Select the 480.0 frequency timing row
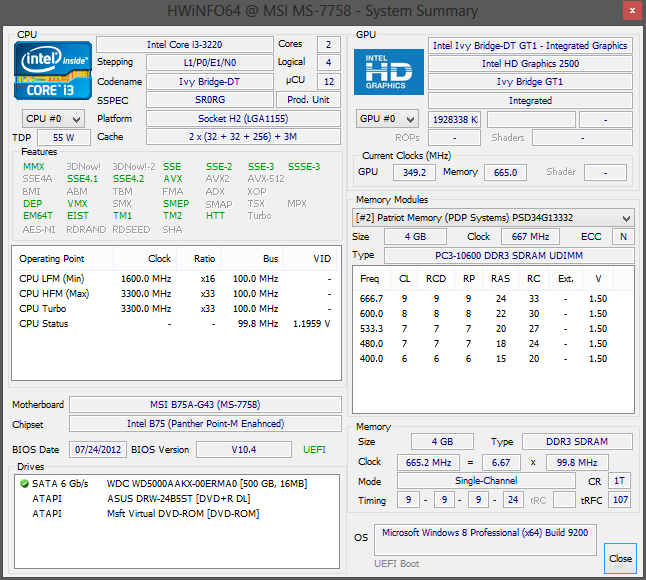 pyautogui.click(x=493, y=344)
